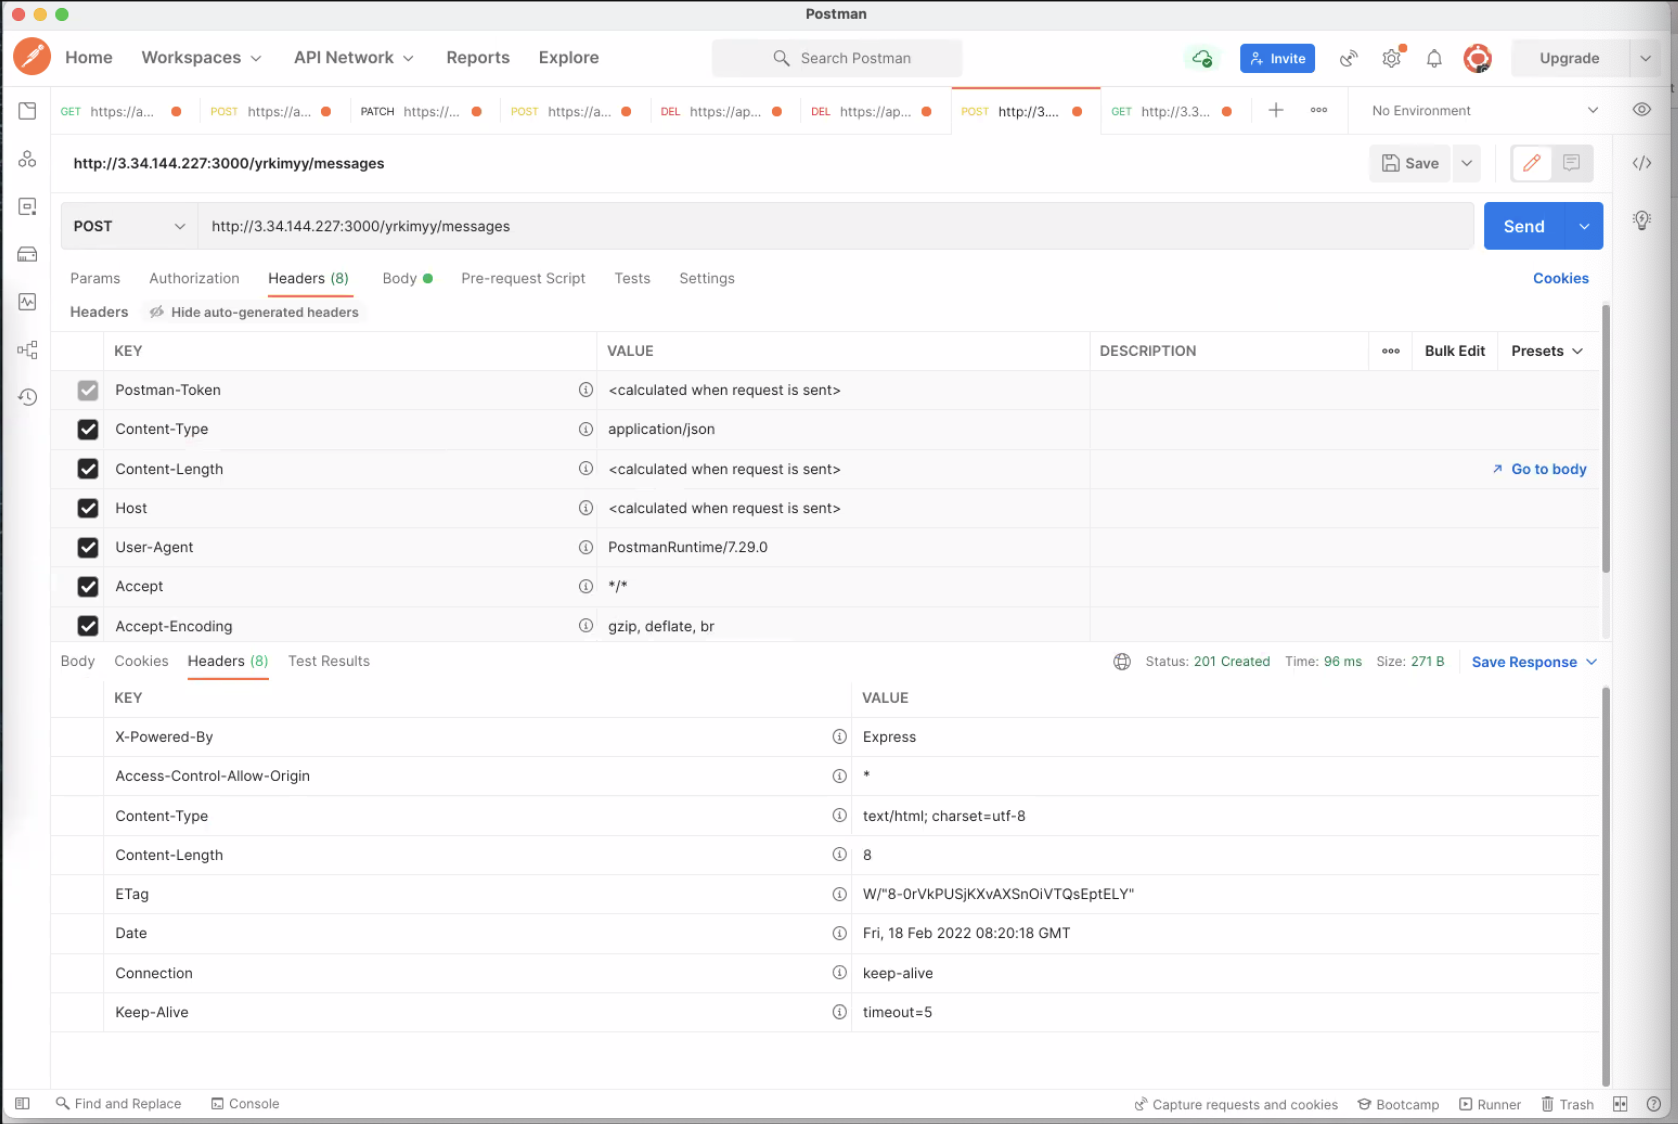Viewport: 1678px width, 1124px height.
Task: Open the Send button dropdown arrow
Action: click(x=1584, y=226)
